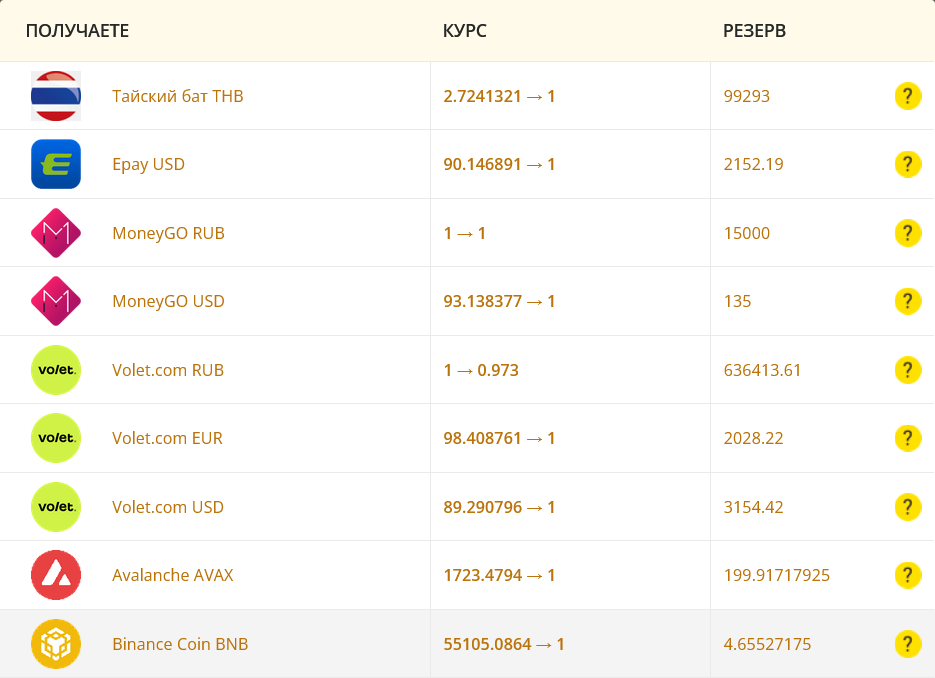Show reserve help for Binance Coin BNB
Screen dimensions: 935x678
tap(908, 644)
